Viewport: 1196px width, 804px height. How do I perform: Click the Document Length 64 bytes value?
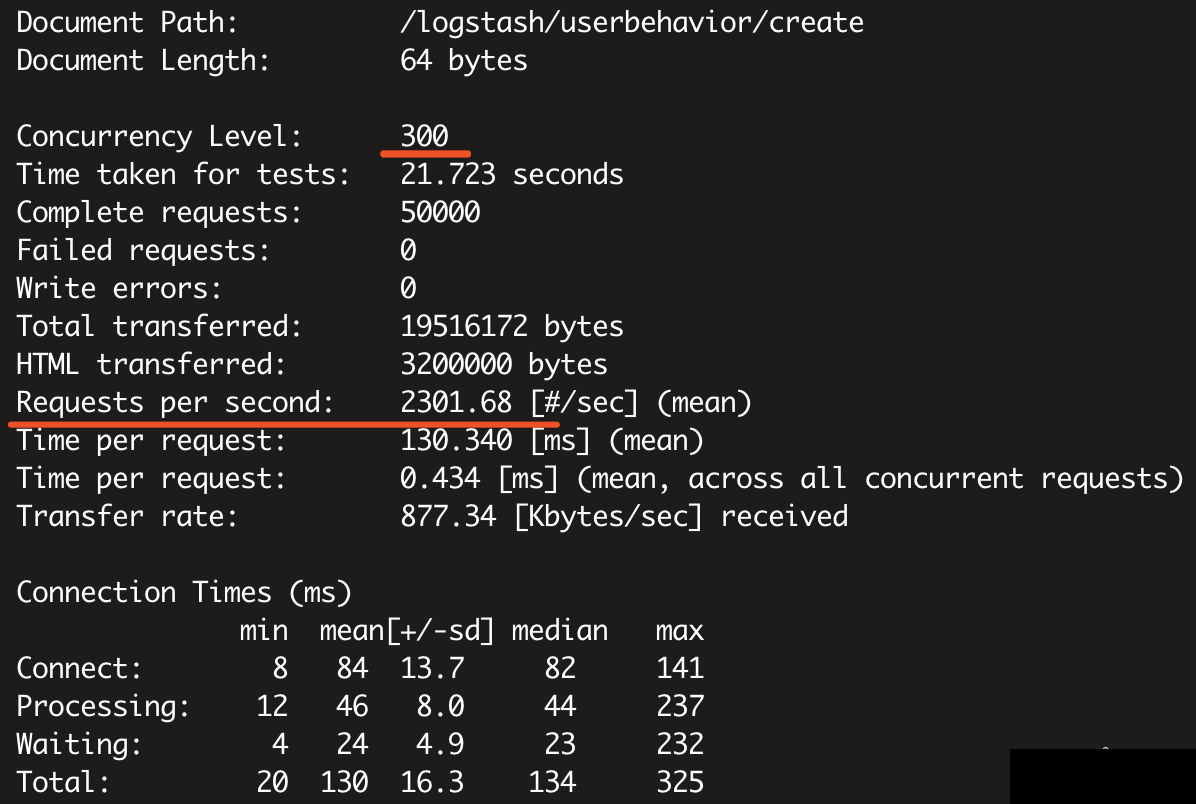pos(464,61)
